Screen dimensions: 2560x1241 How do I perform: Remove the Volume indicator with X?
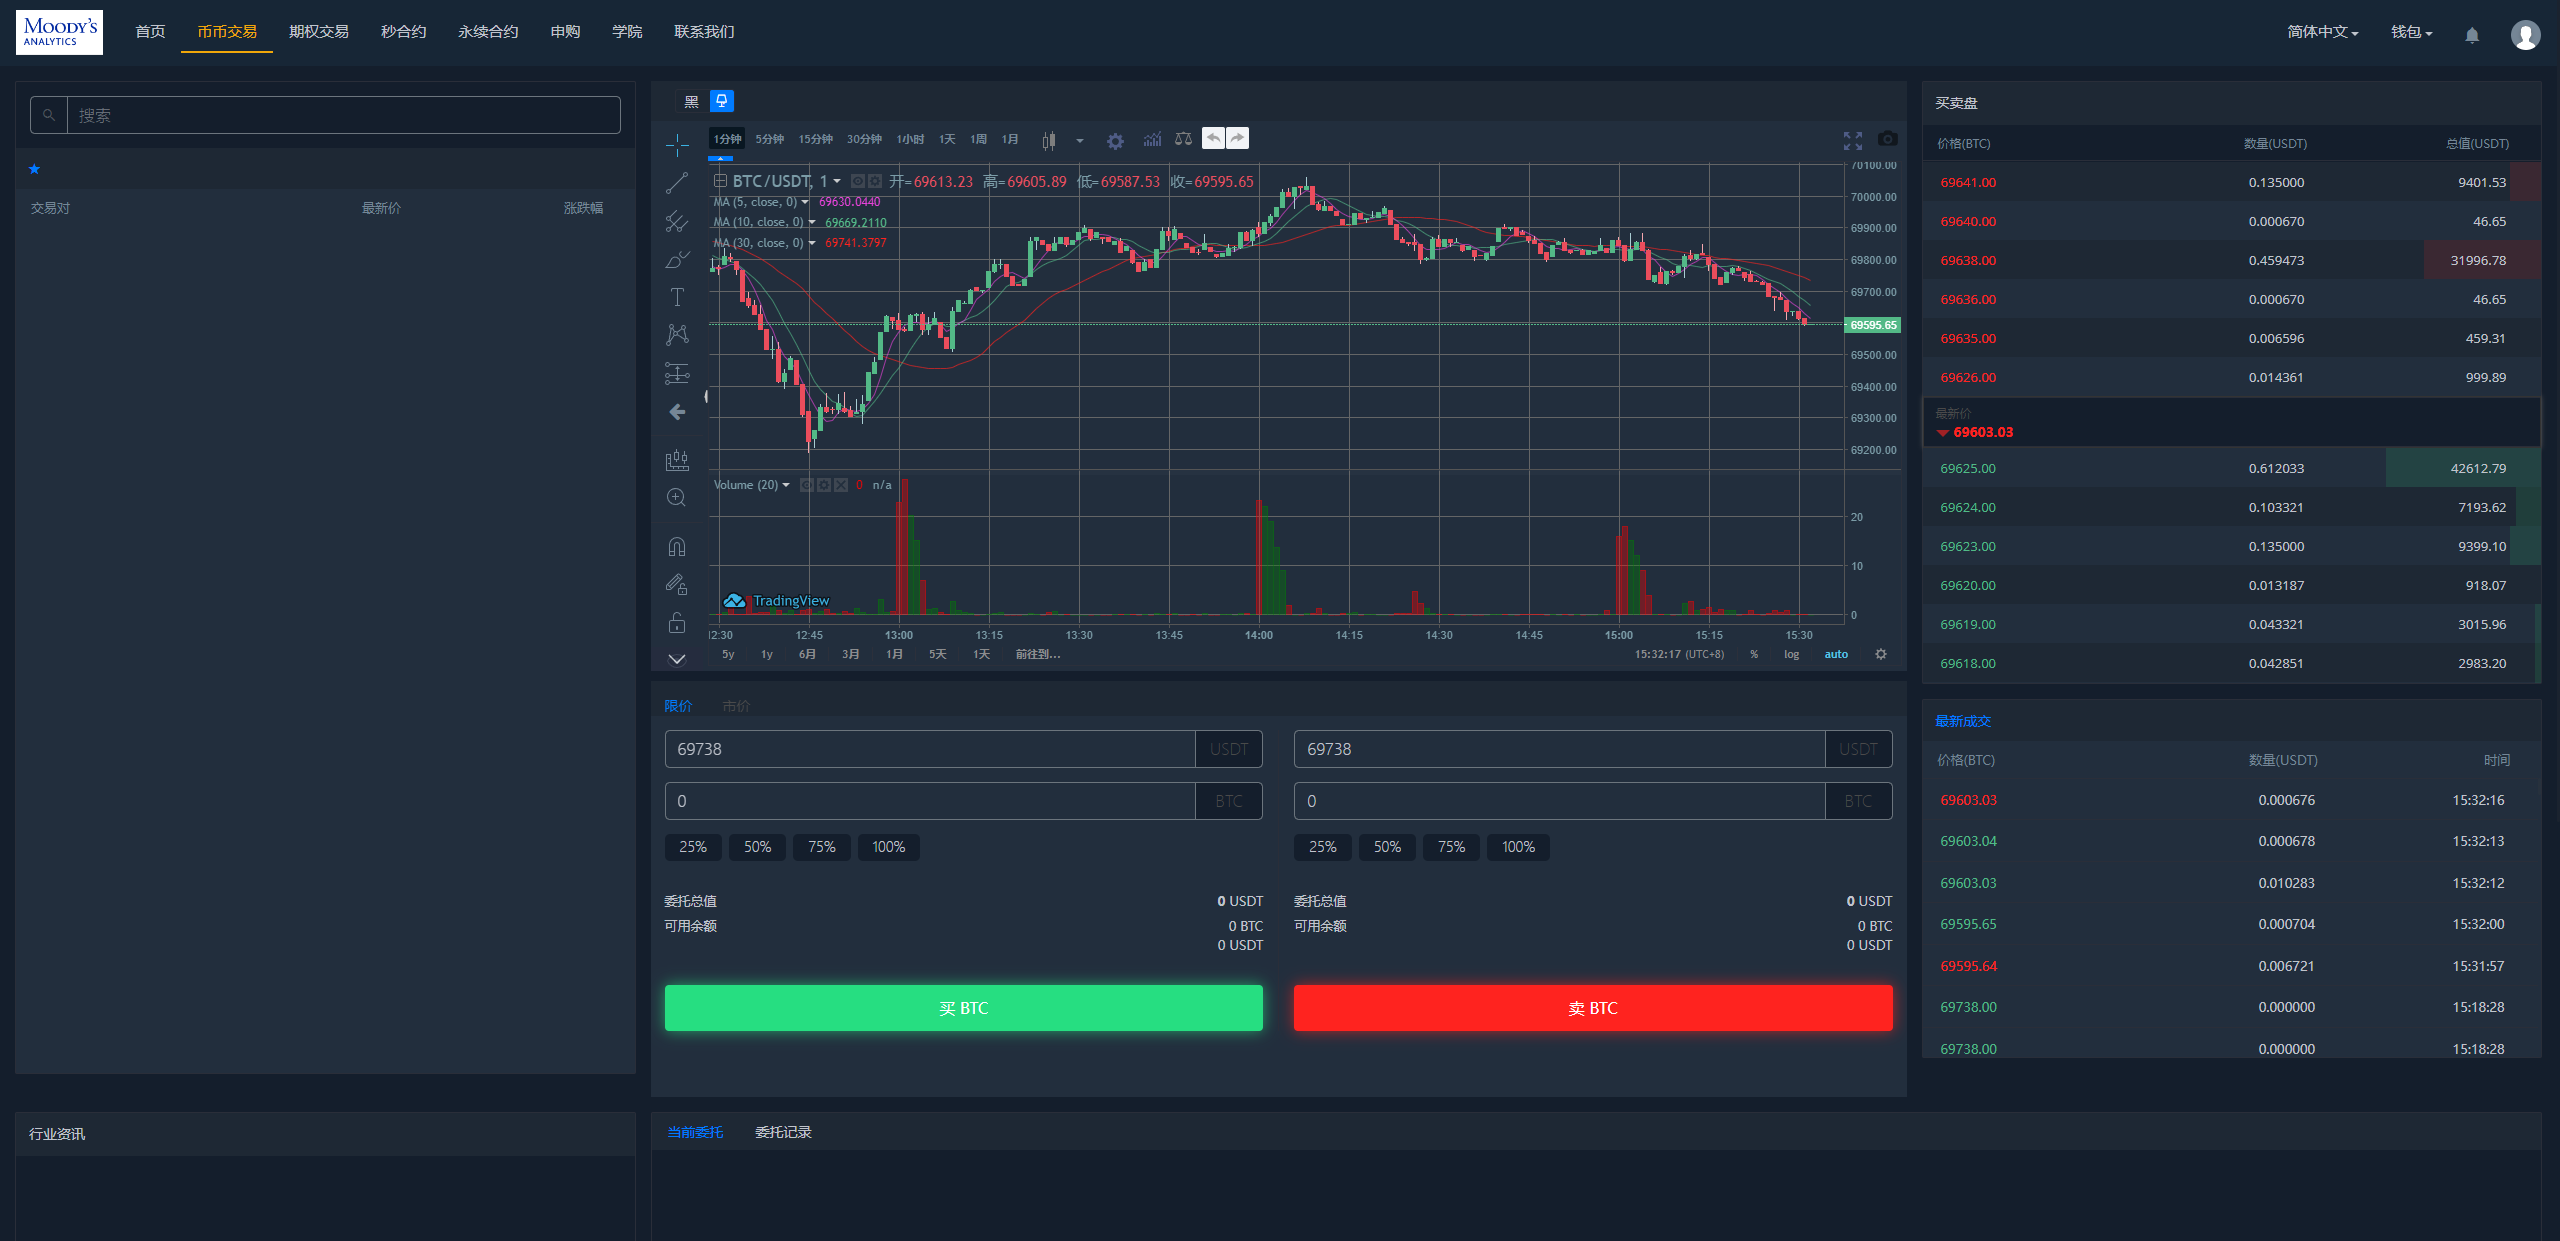point(841,485)
